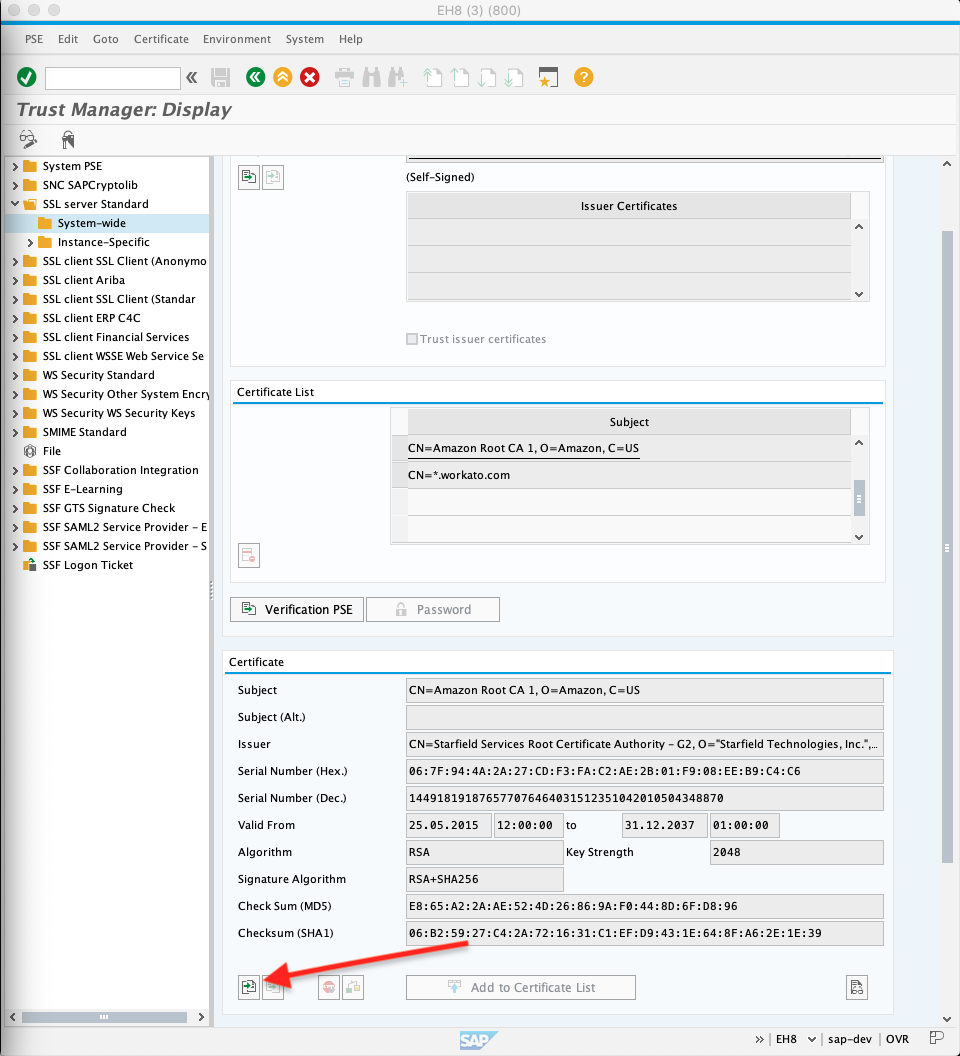
Task: Select the key management icon on the toolbar
Action: coord(67,139)
